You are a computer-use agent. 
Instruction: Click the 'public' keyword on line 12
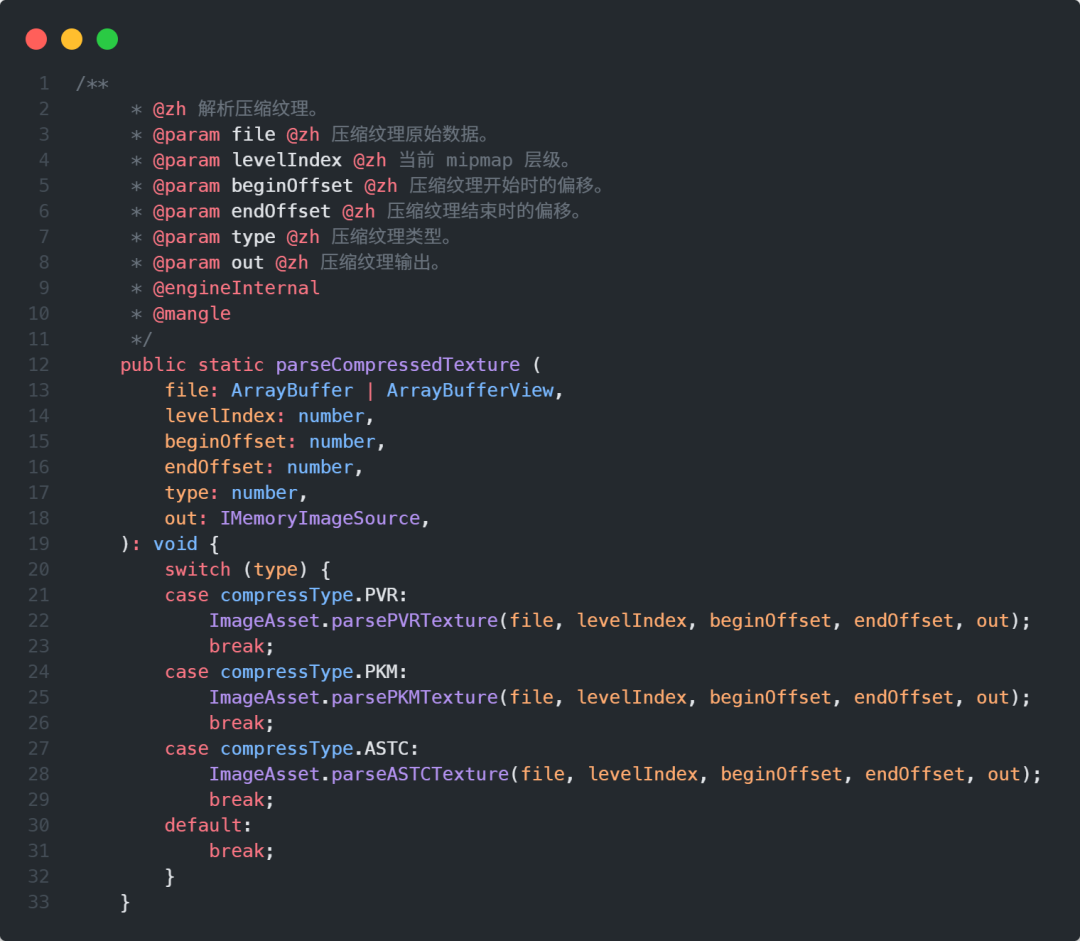[x=153, y=364]
